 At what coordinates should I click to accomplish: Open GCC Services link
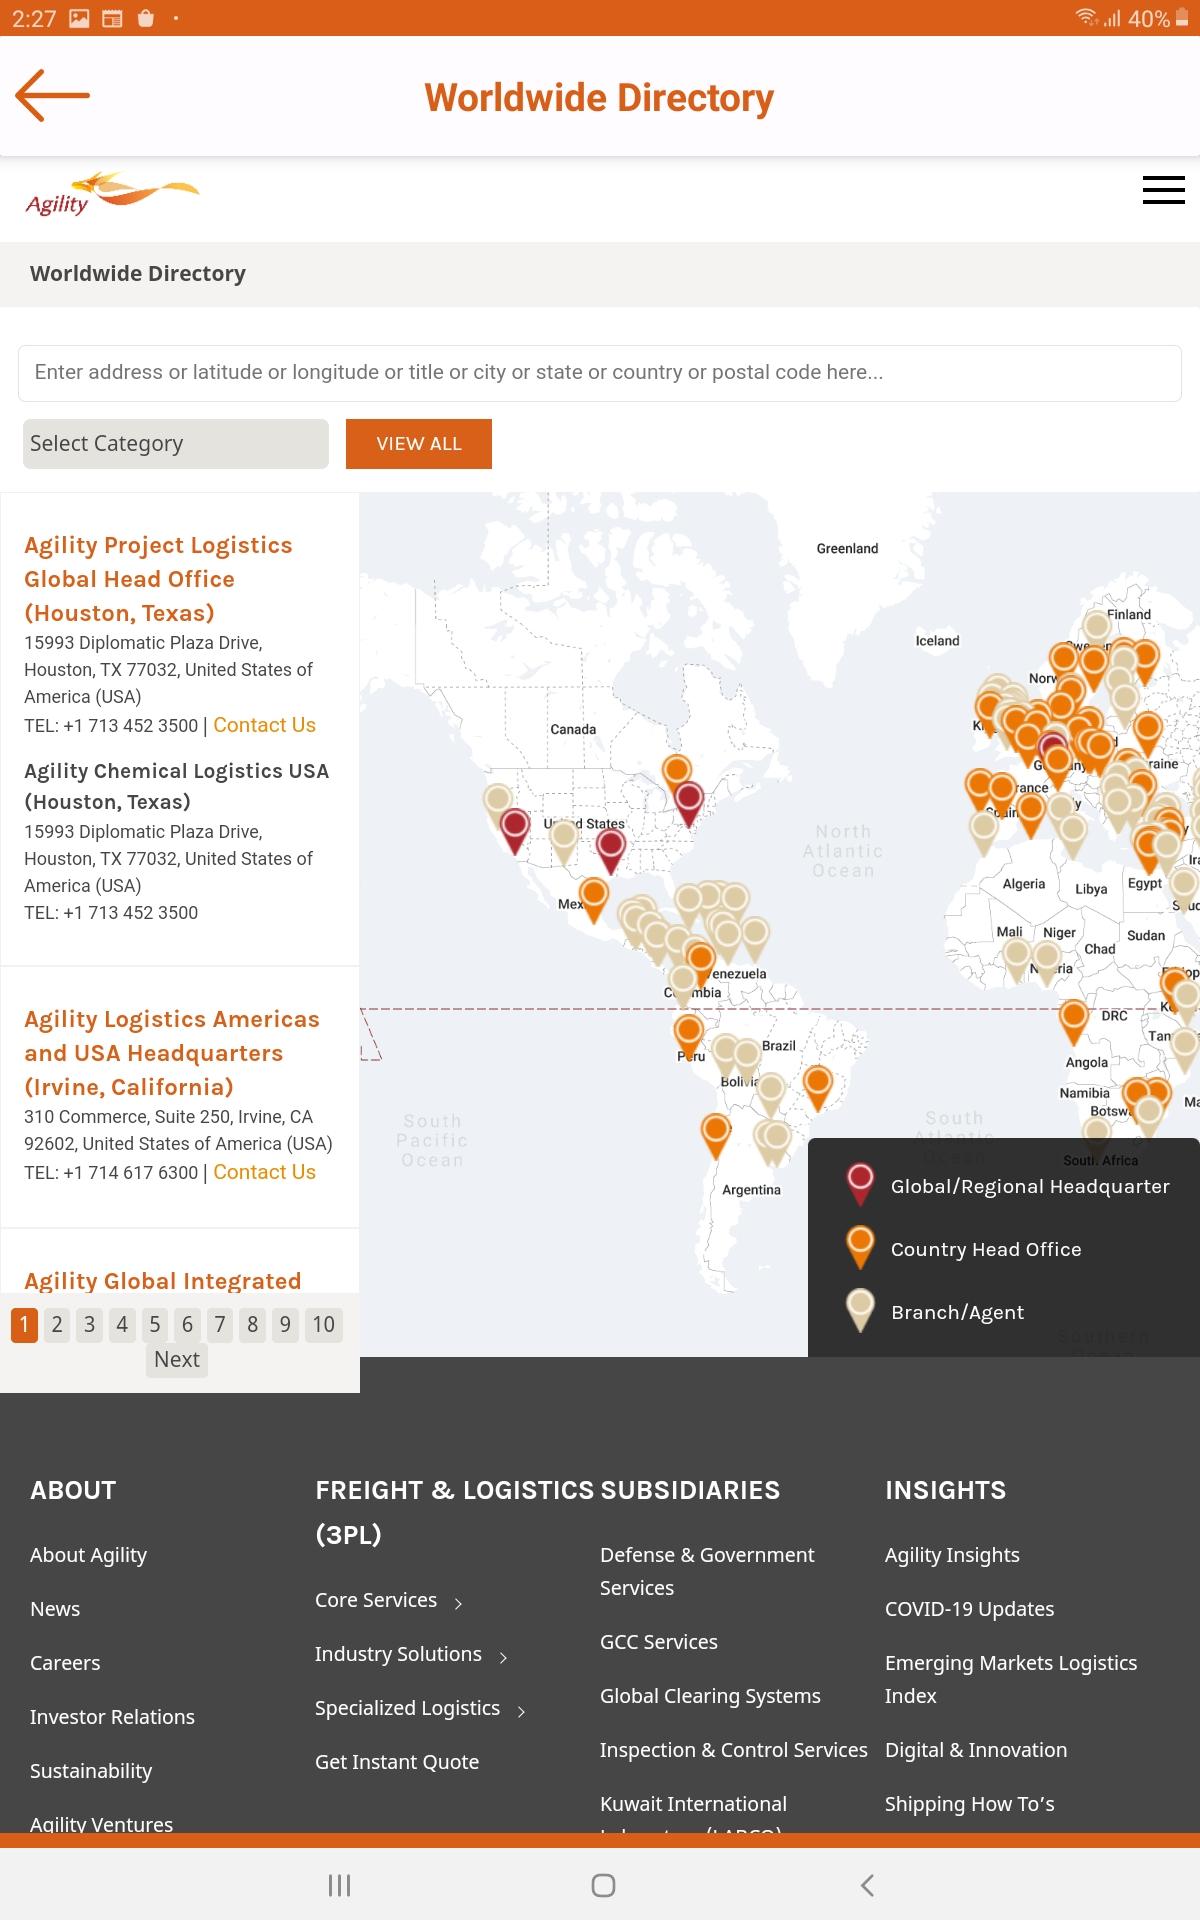659,1642
